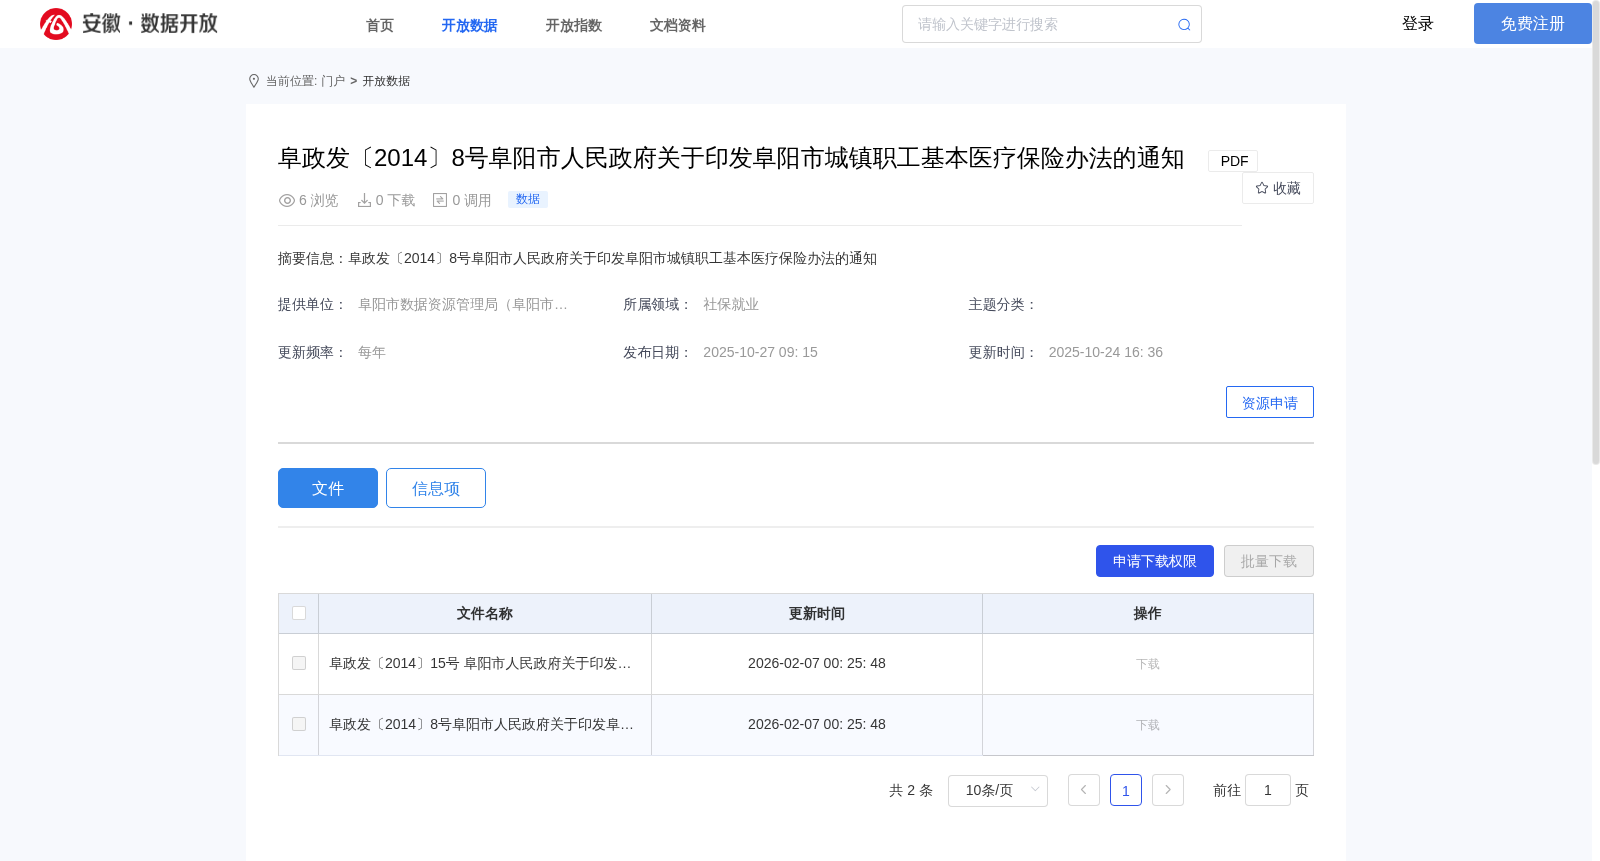Click the 更新时间 column header
This screenshot has width=1600, height=861.
pyautogui.click(x=817, y=613)
